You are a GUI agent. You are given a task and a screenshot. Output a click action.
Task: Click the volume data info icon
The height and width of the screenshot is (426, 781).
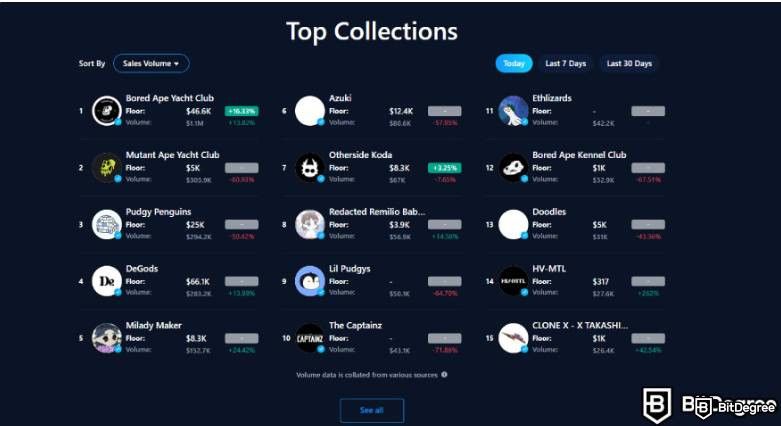click(444, 375)
